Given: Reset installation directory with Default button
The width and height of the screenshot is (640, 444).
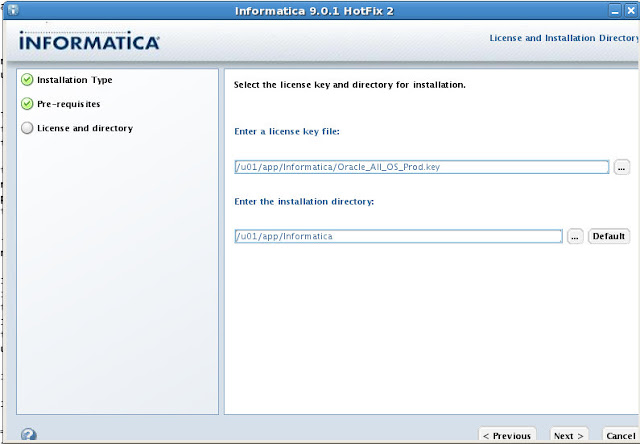Looking at the screenshot, I should [x=609, y=236].
